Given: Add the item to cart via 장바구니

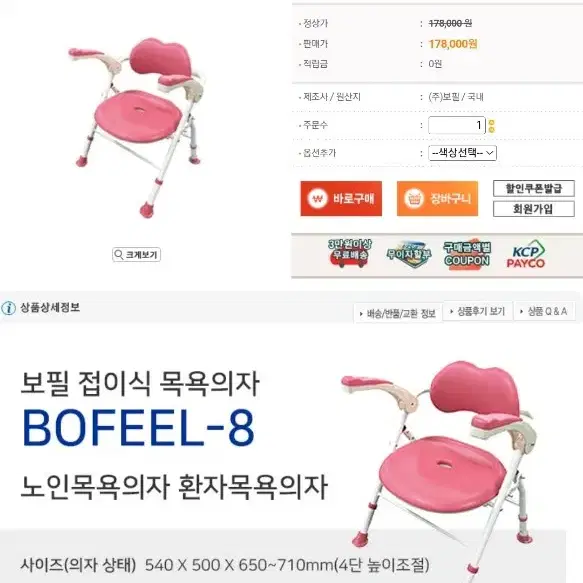Looking at the screenshot, I should pyautogui.click(x=437, y=199).
